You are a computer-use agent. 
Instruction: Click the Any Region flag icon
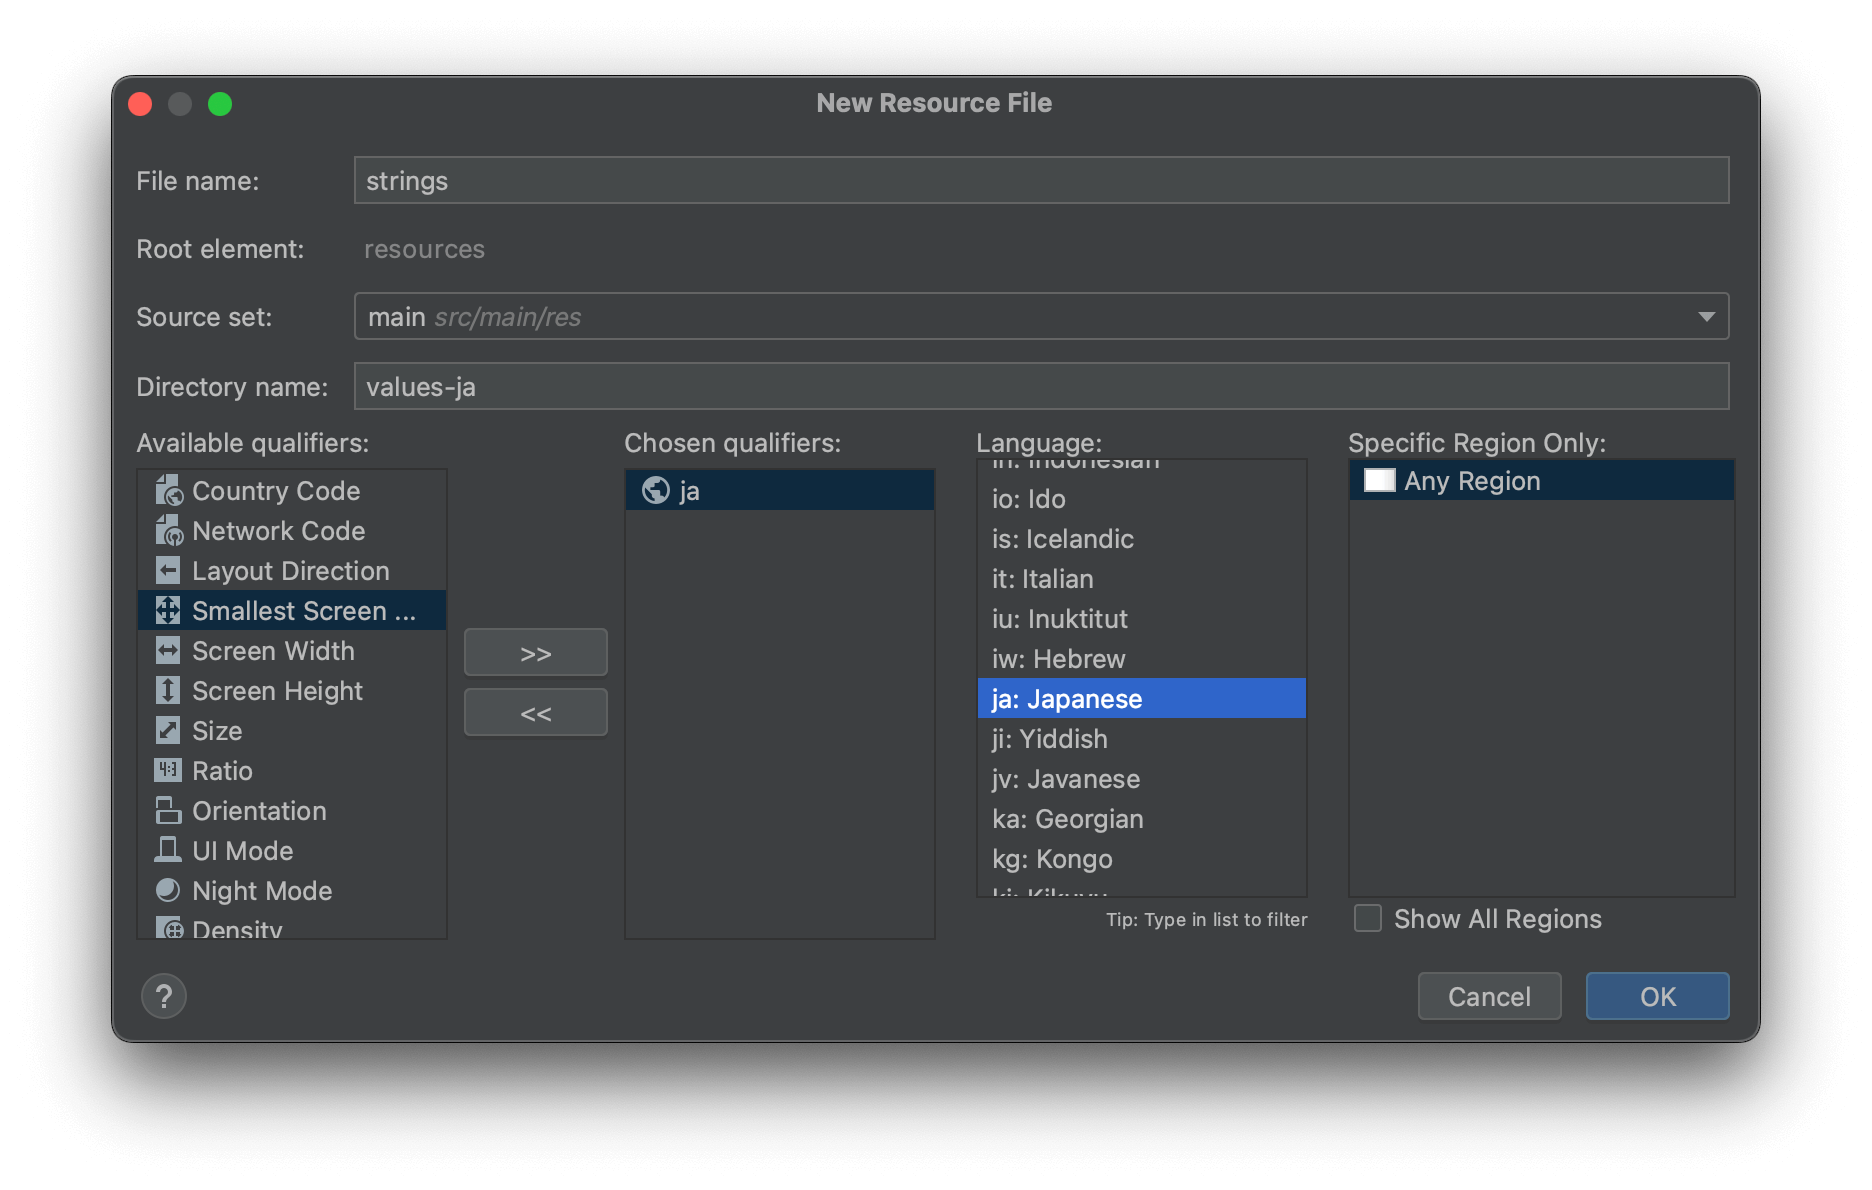[1380, 481]
